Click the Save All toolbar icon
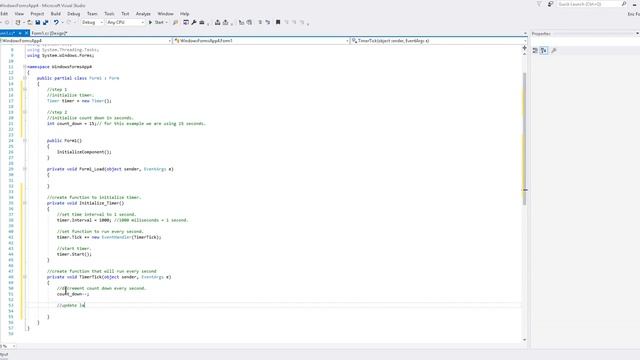The image size is (640, 360). (45, 22)
